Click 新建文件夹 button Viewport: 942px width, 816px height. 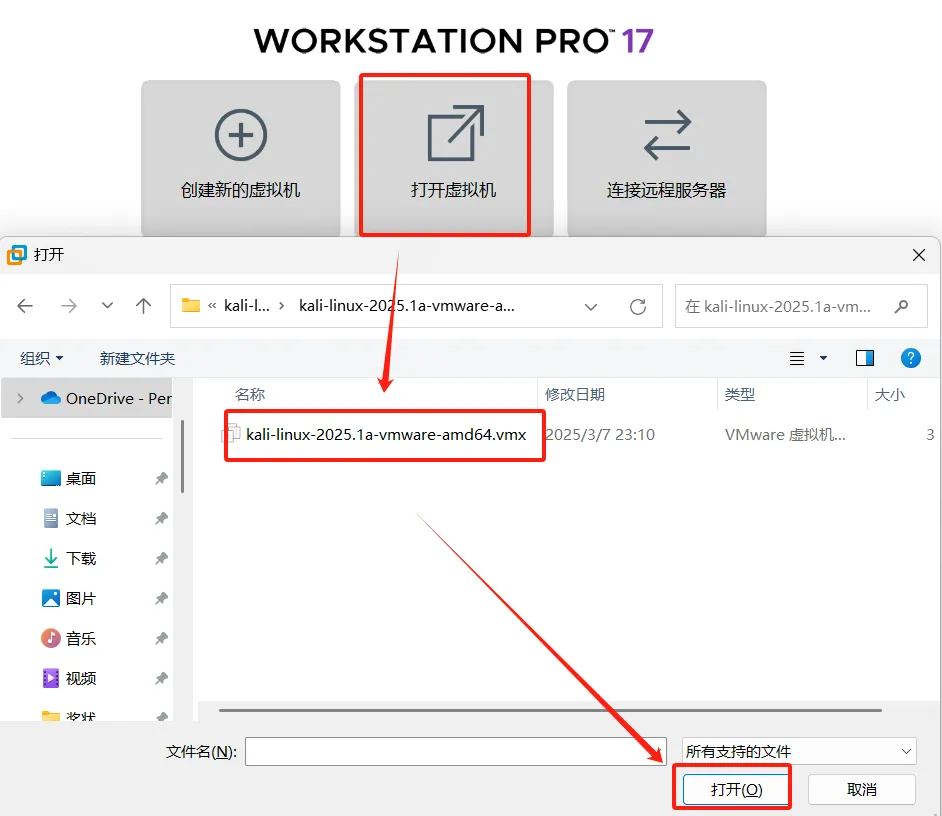137,359
